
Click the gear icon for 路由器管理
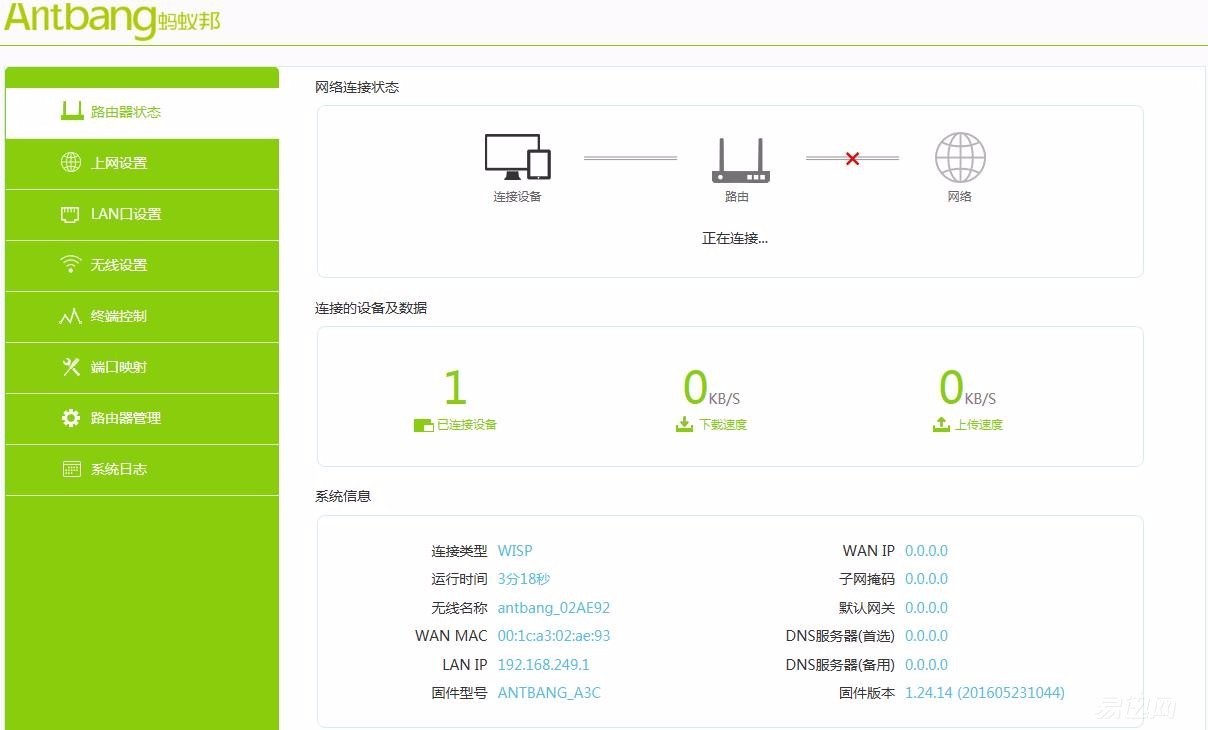[x=71, y=418]
